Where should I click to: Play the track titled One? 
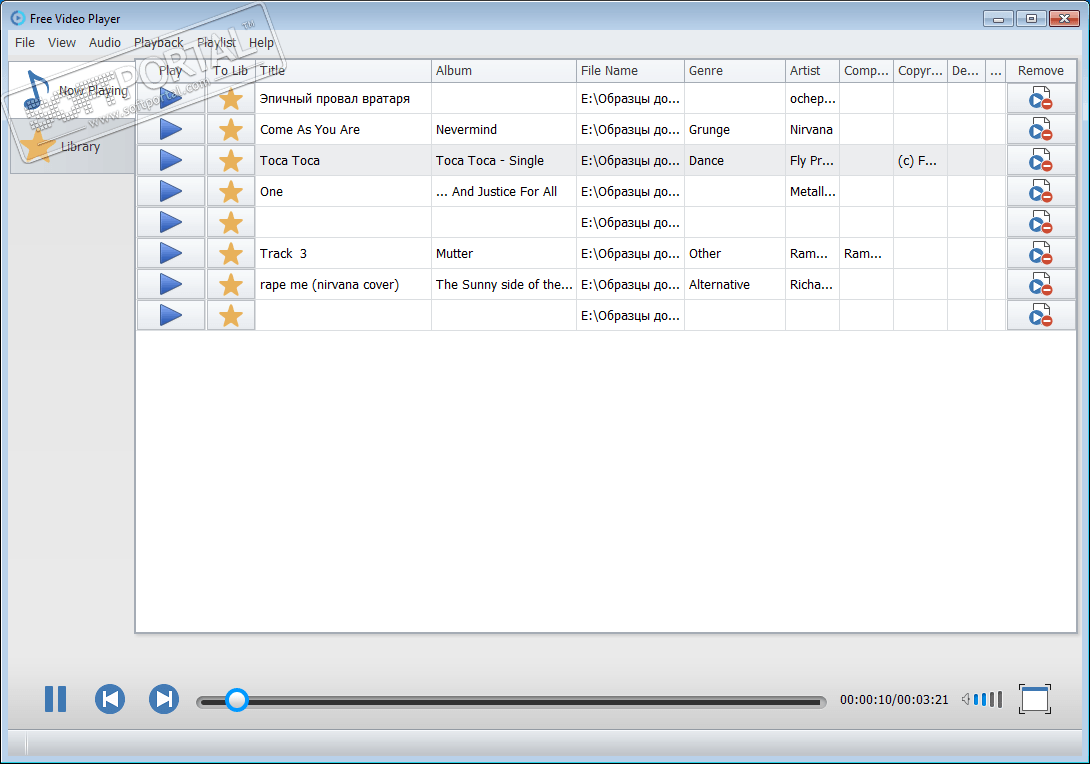pyautogui.click(x=171, y=191)
